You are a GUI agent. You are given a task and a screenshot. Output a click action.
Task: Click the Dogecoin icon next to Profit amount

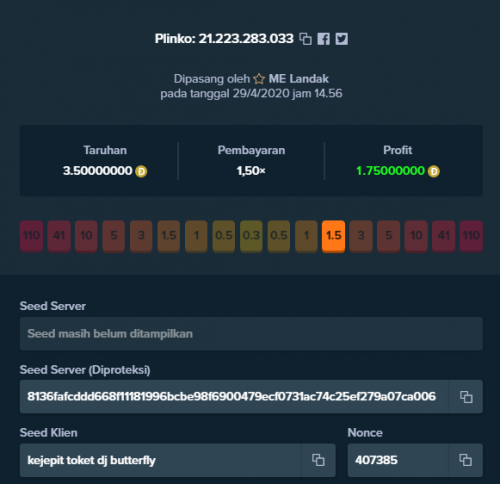tap(434, 171)
